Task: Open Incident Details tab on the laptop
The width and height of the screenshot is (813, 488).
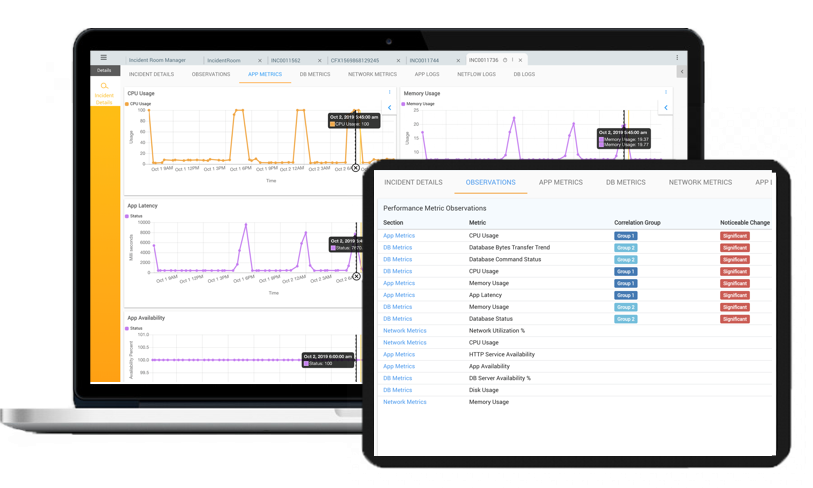Action: [151, 74]
